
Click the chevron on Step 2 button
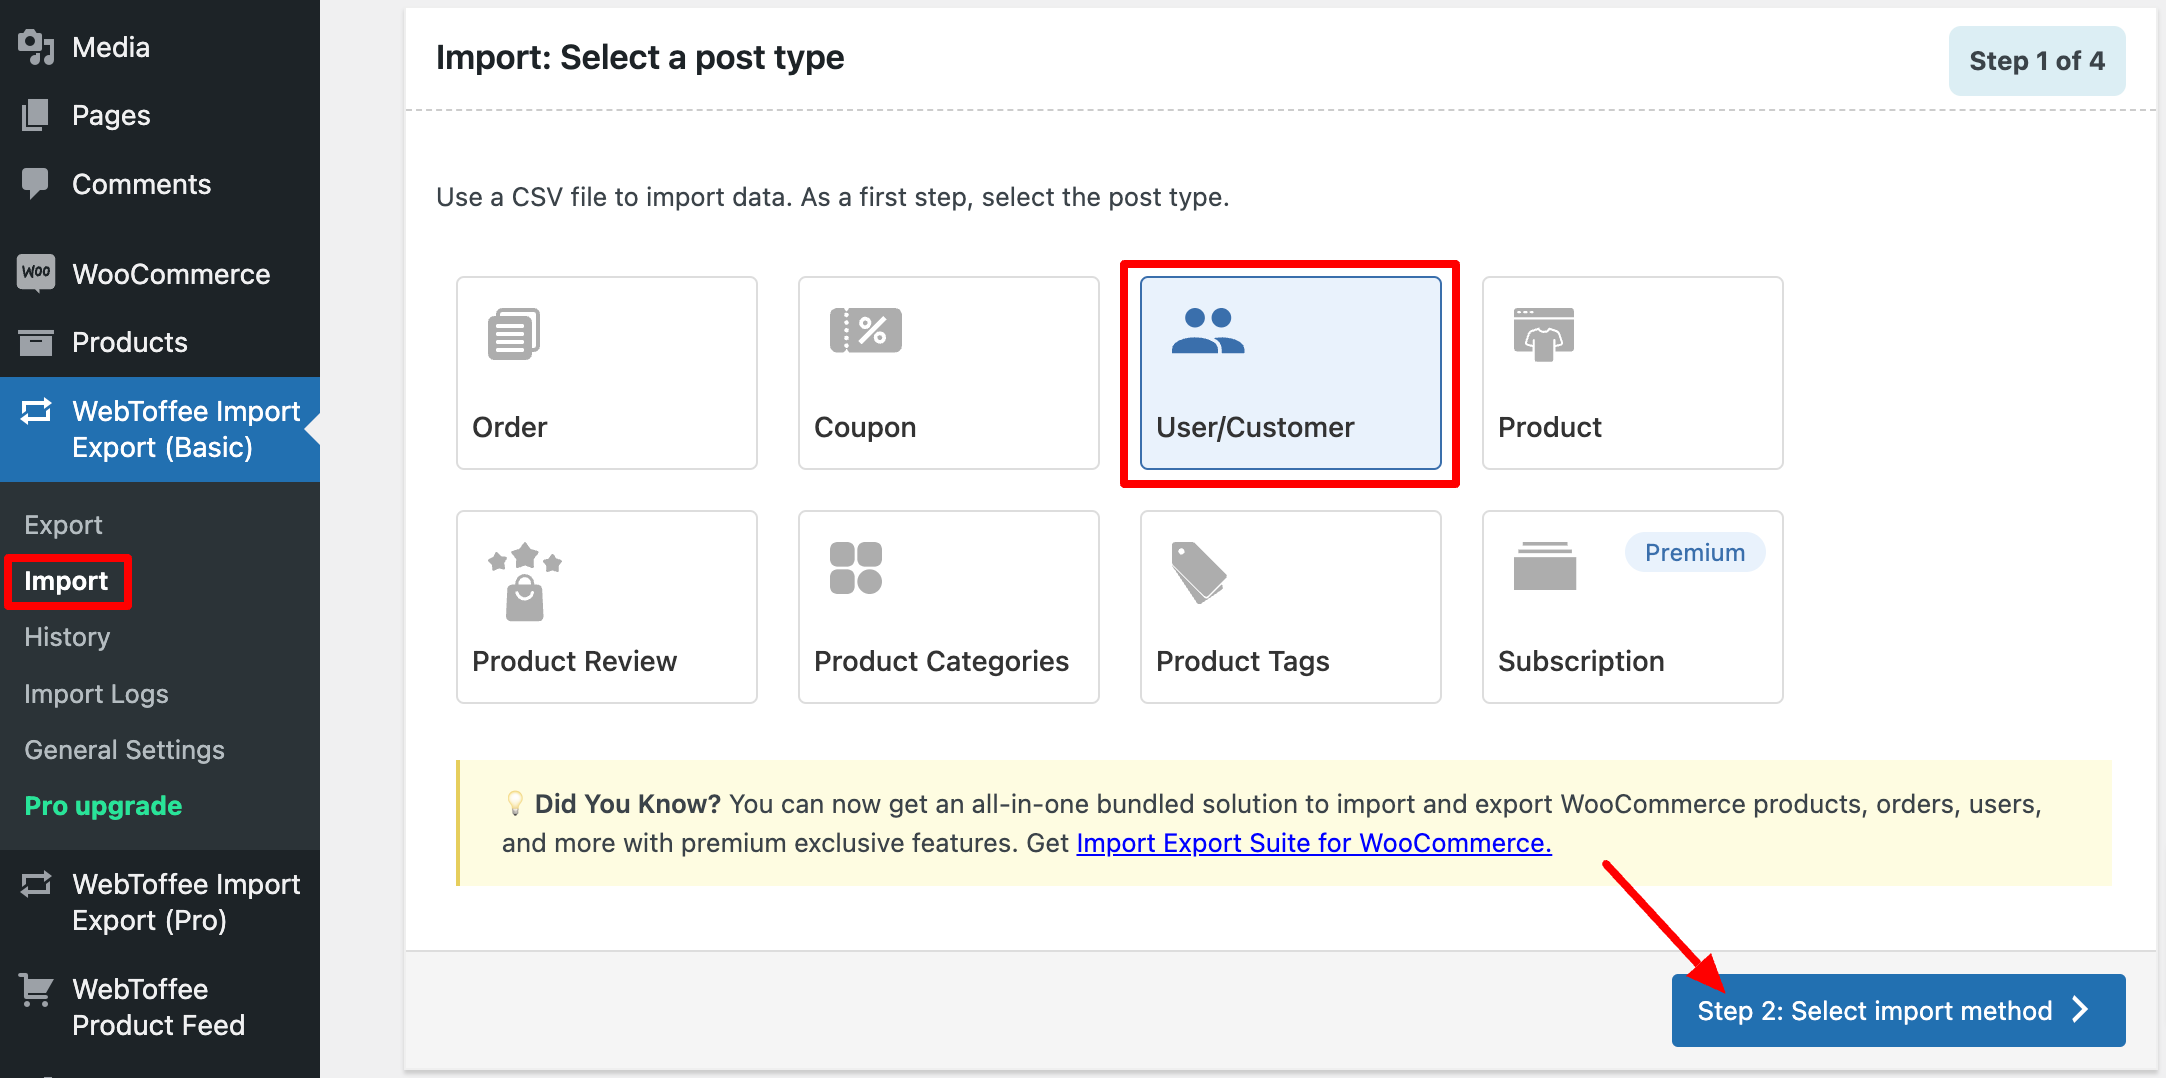click(x=2081, y=1010)
